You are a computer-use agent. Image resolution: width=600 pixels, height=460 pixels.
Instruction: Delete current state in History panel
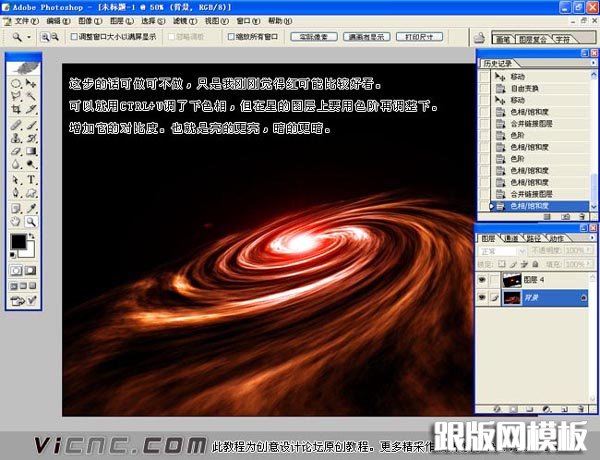tap(582, 217)
